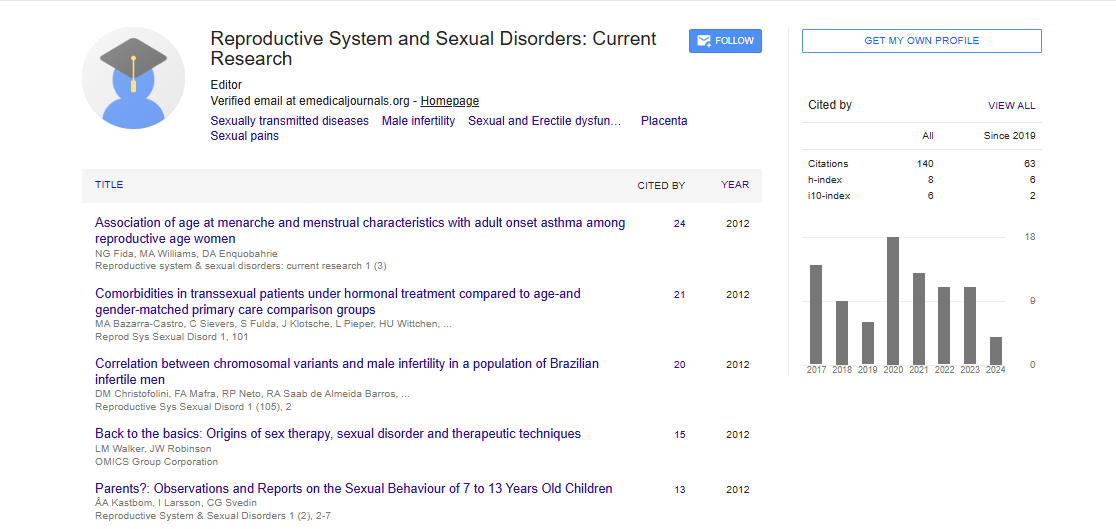
Task: Click GET MY OWN PROFILE button
Action: pos(921,41)
